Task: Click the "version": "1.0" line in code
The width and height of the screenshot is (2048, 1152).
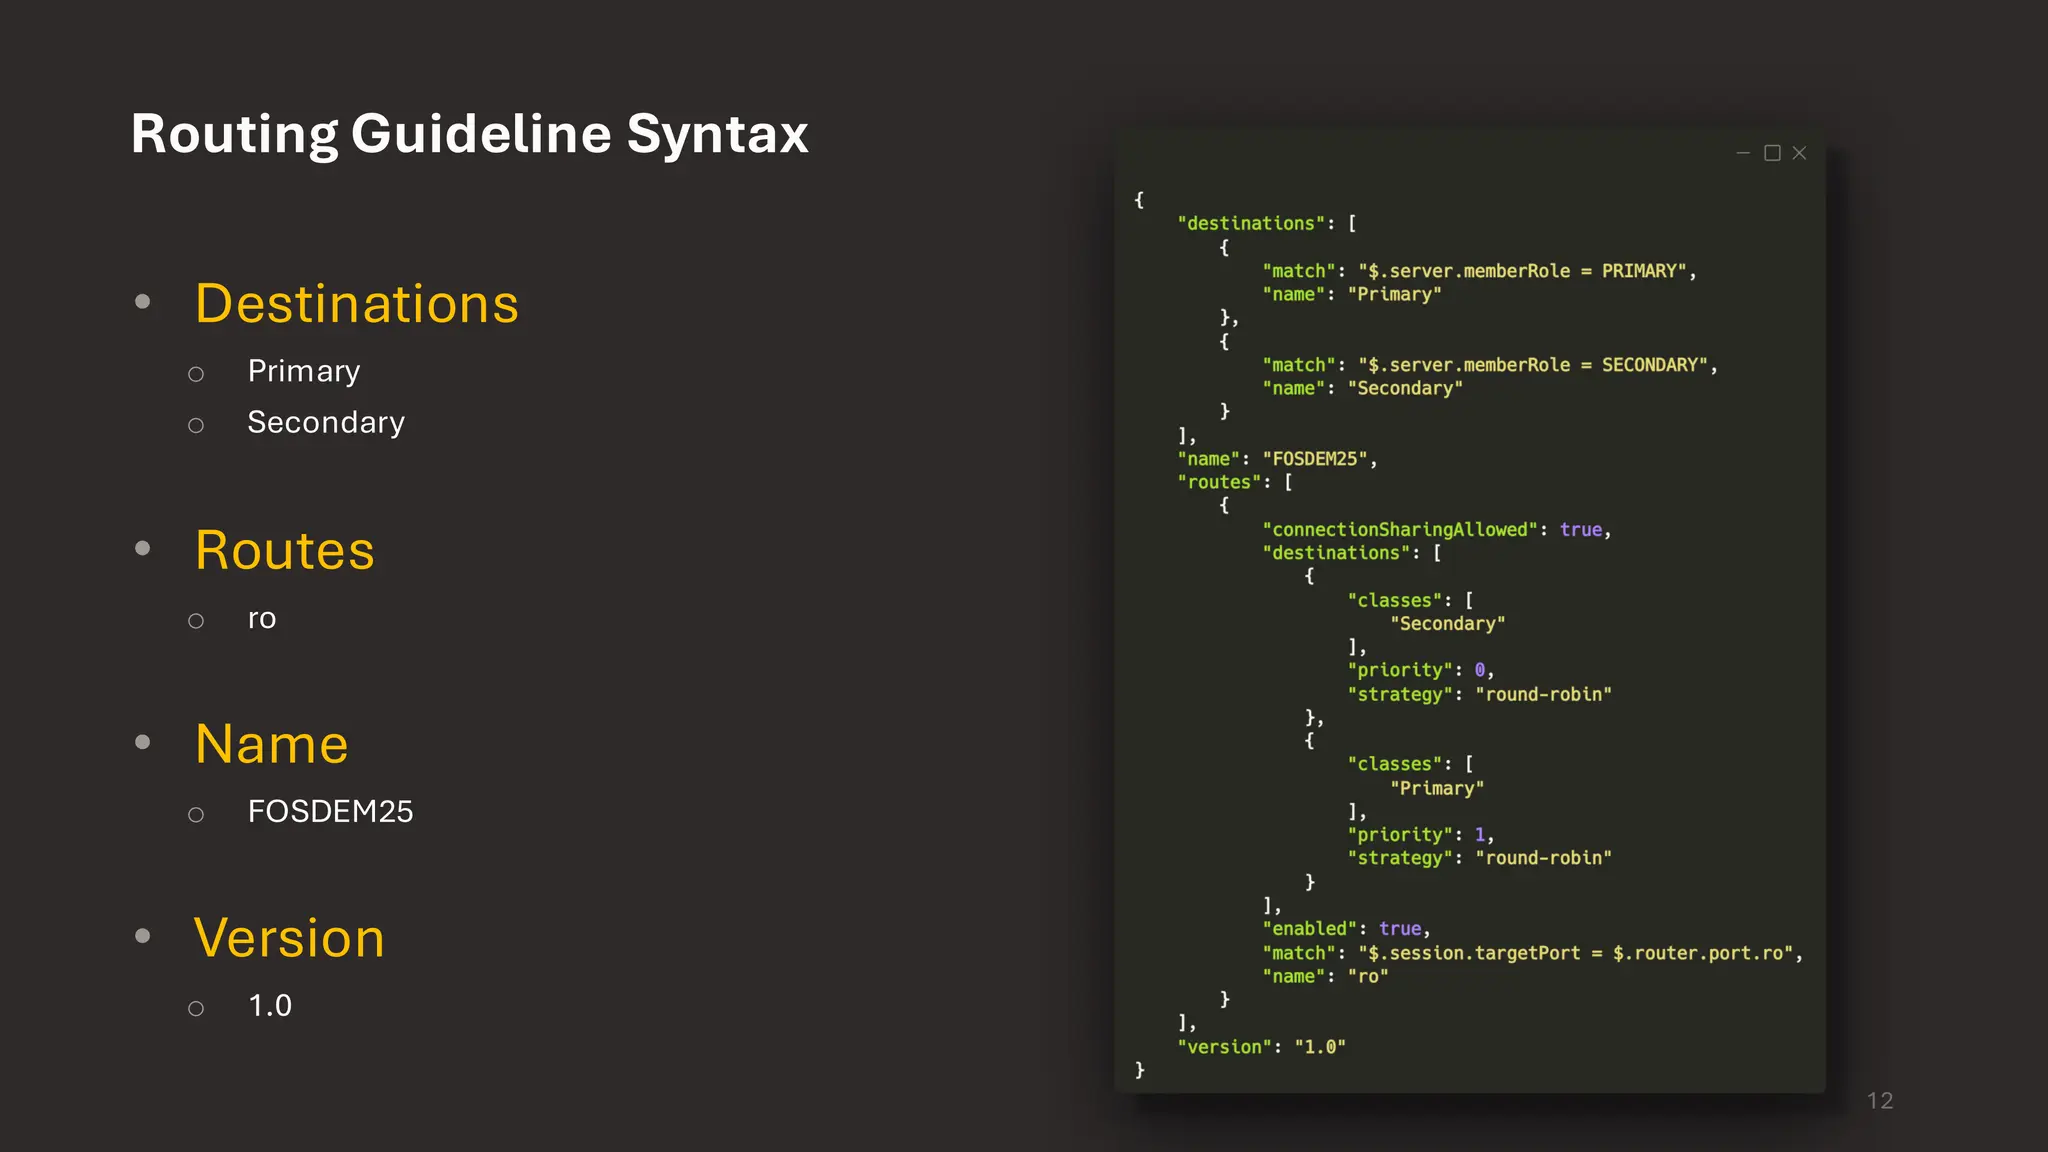Action: click(1262, 1047)
